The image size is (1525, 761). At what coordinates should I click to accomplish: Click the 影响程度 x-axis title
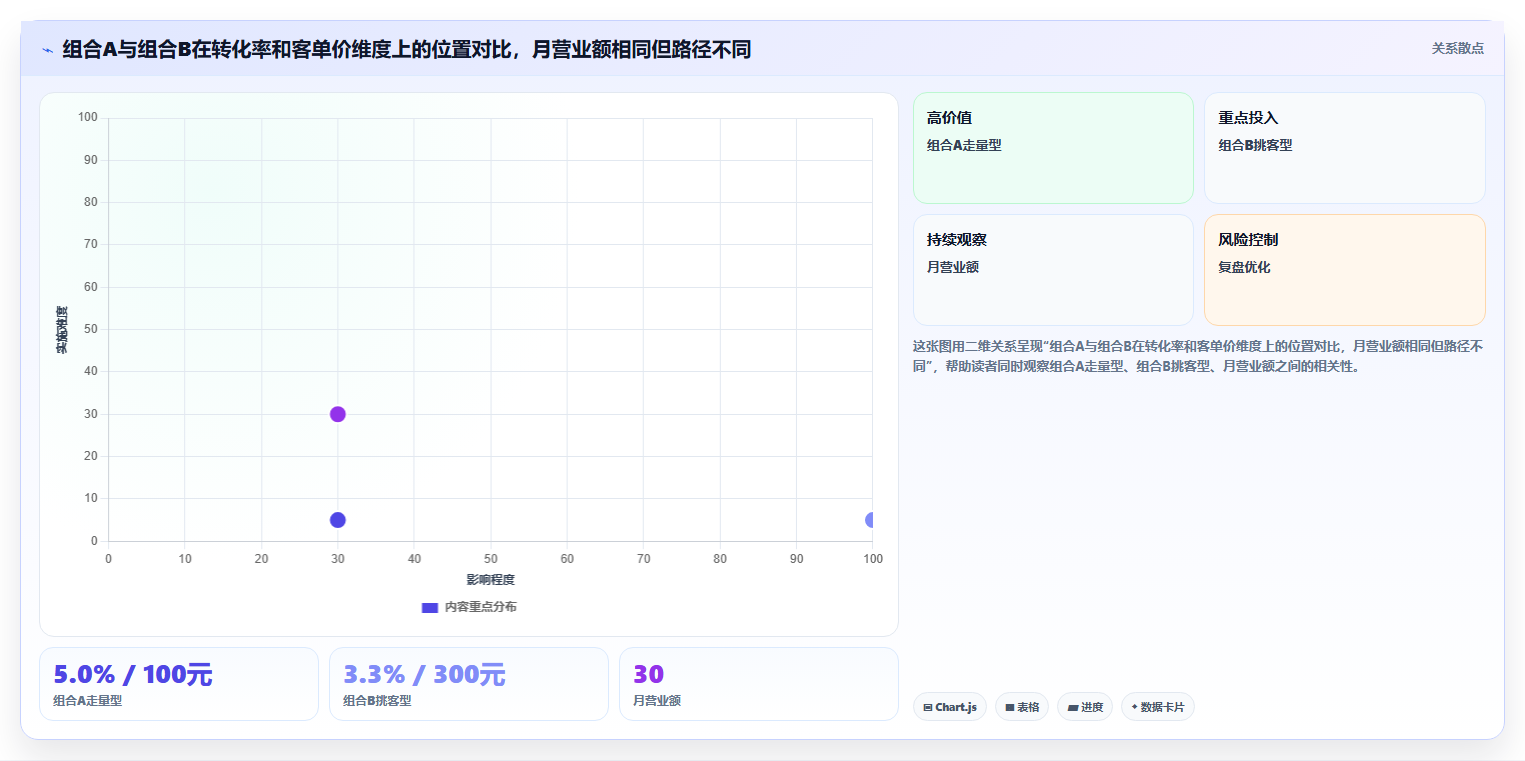pyautogui.click(x=490, y=580)
